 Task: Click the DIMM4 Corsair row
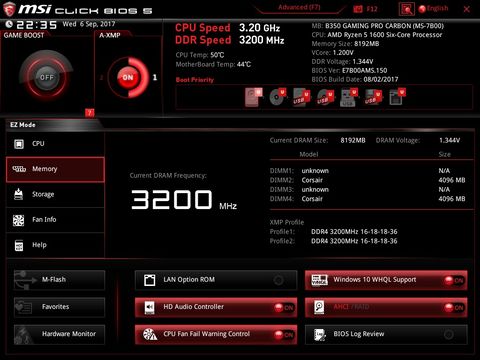[367, 199]
